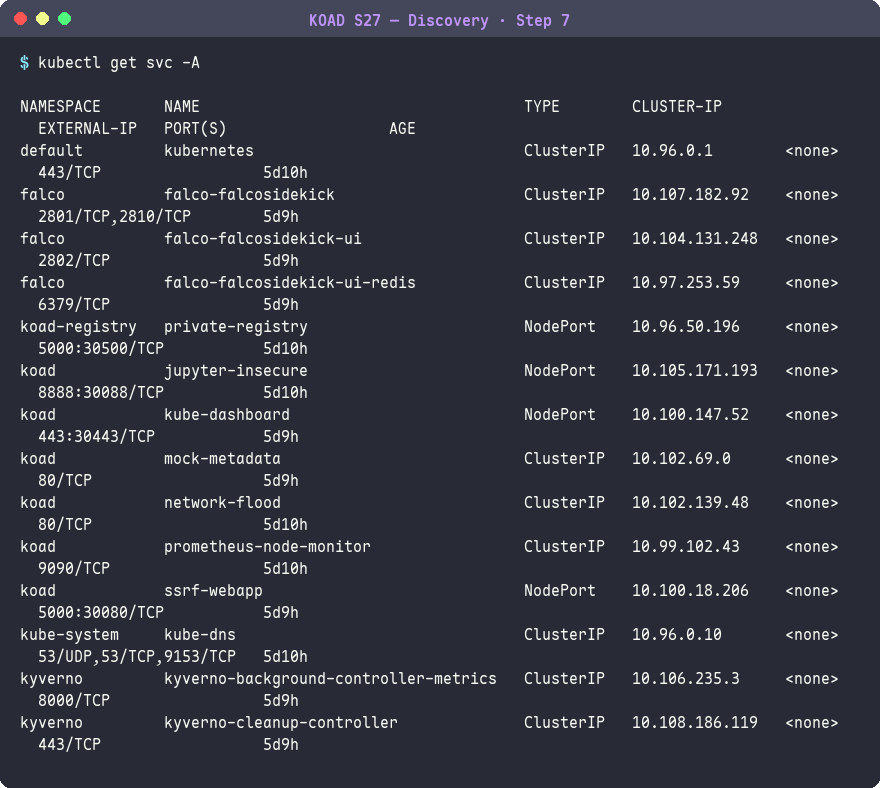Click the TYPE column header

542,107
